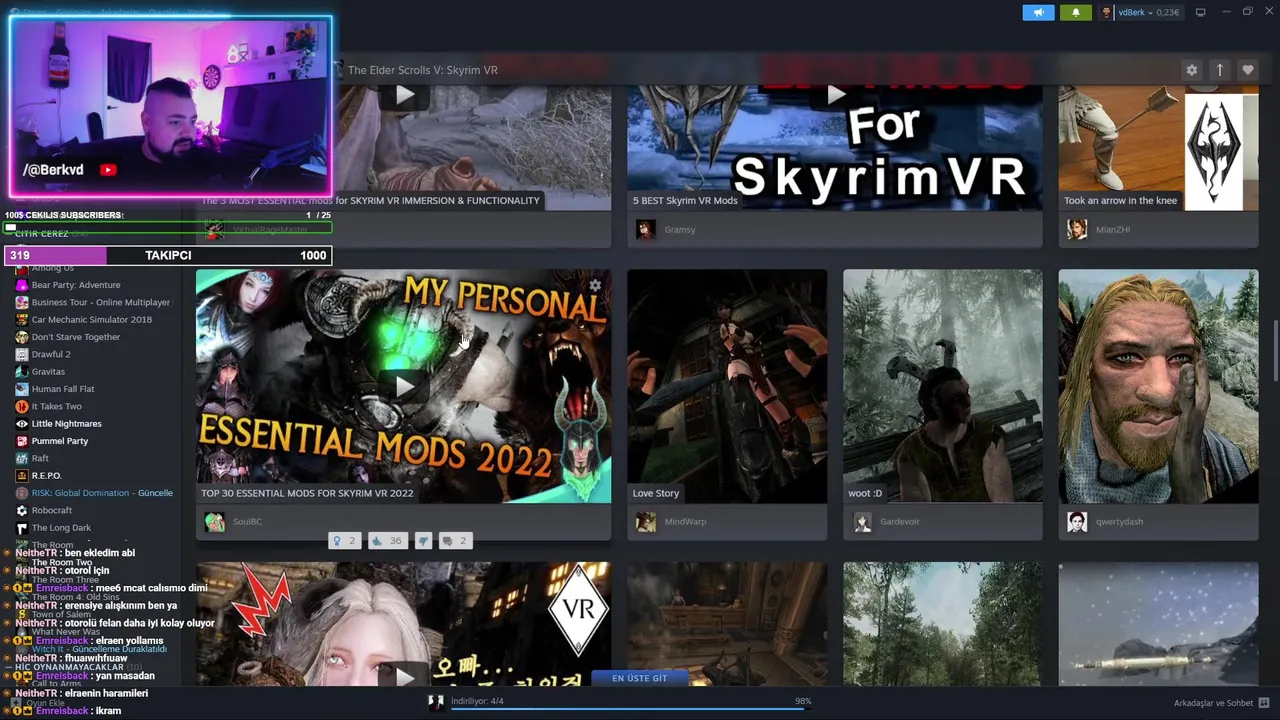Viewport: 1280px width, 720px height.
Task: Select The Long Dark in library
Action: [61, 528]
